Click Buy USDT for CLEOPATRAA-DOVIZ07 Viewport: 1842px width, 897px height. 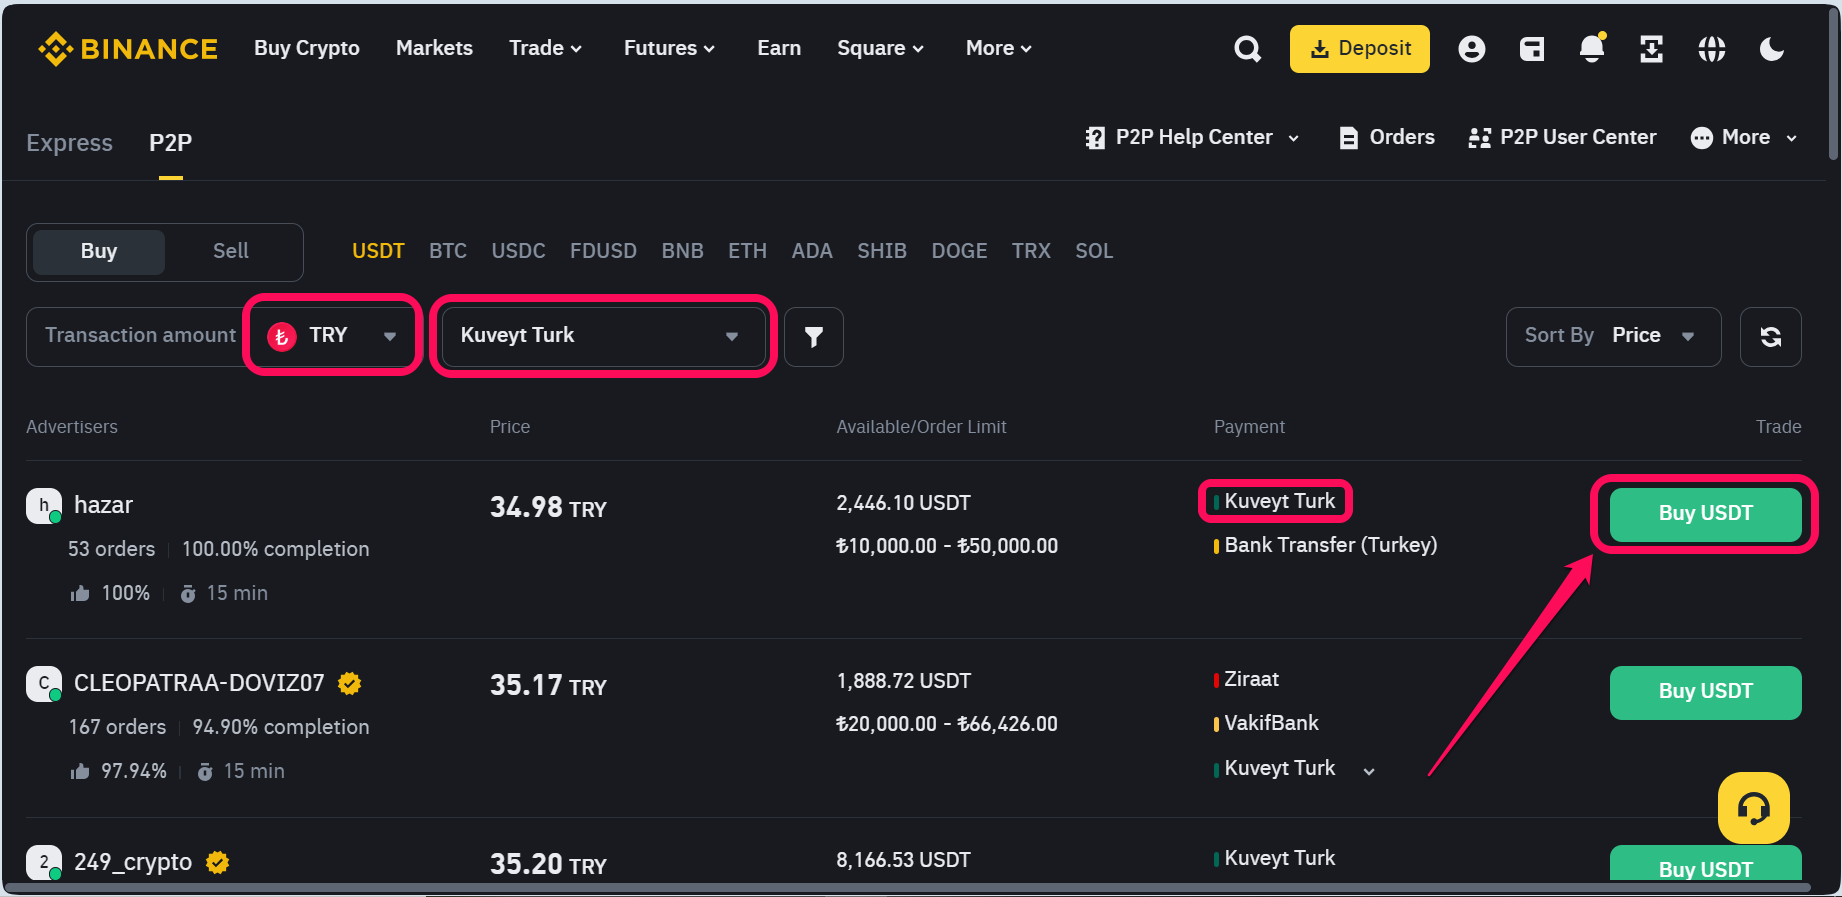1705,692
